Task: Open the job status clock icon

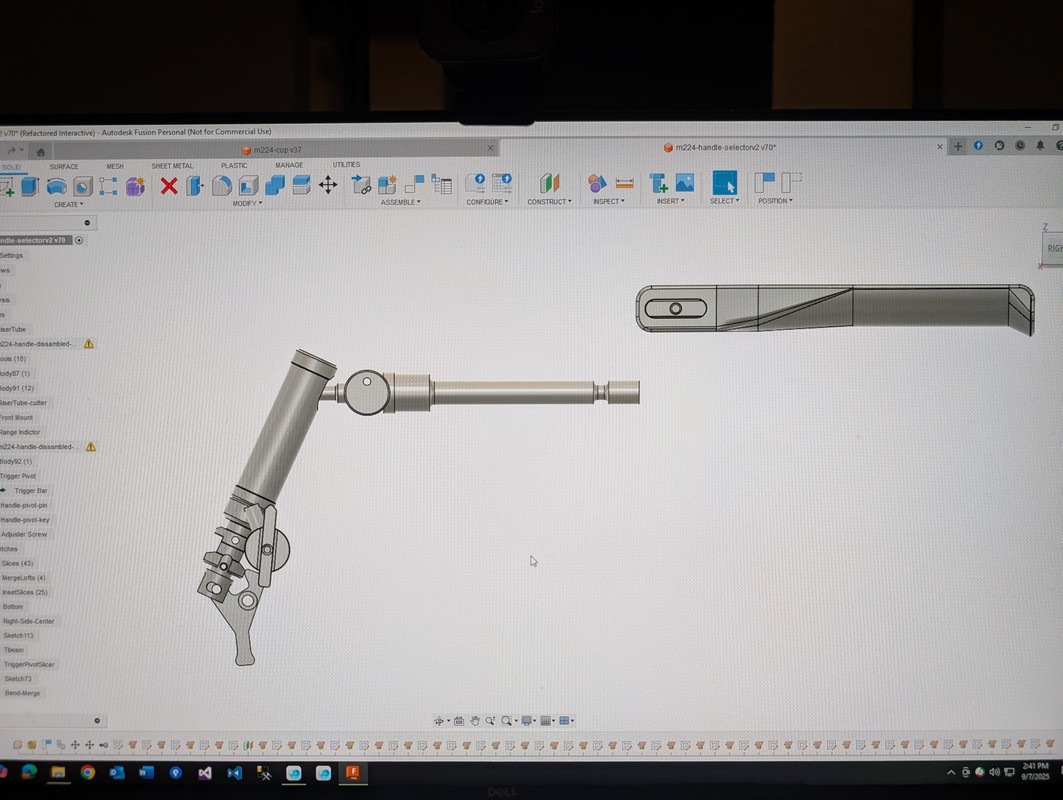Action: (1020, 145)
